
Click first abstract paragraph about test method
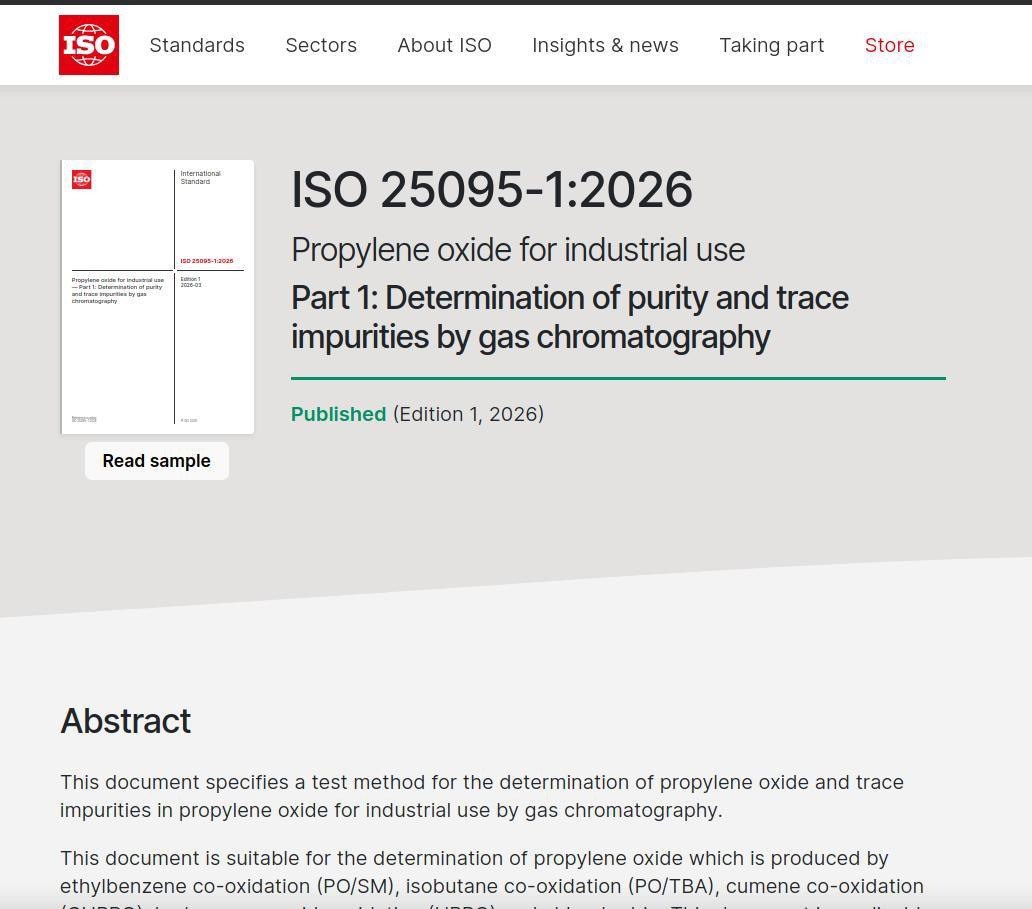(x=482, y=796)
